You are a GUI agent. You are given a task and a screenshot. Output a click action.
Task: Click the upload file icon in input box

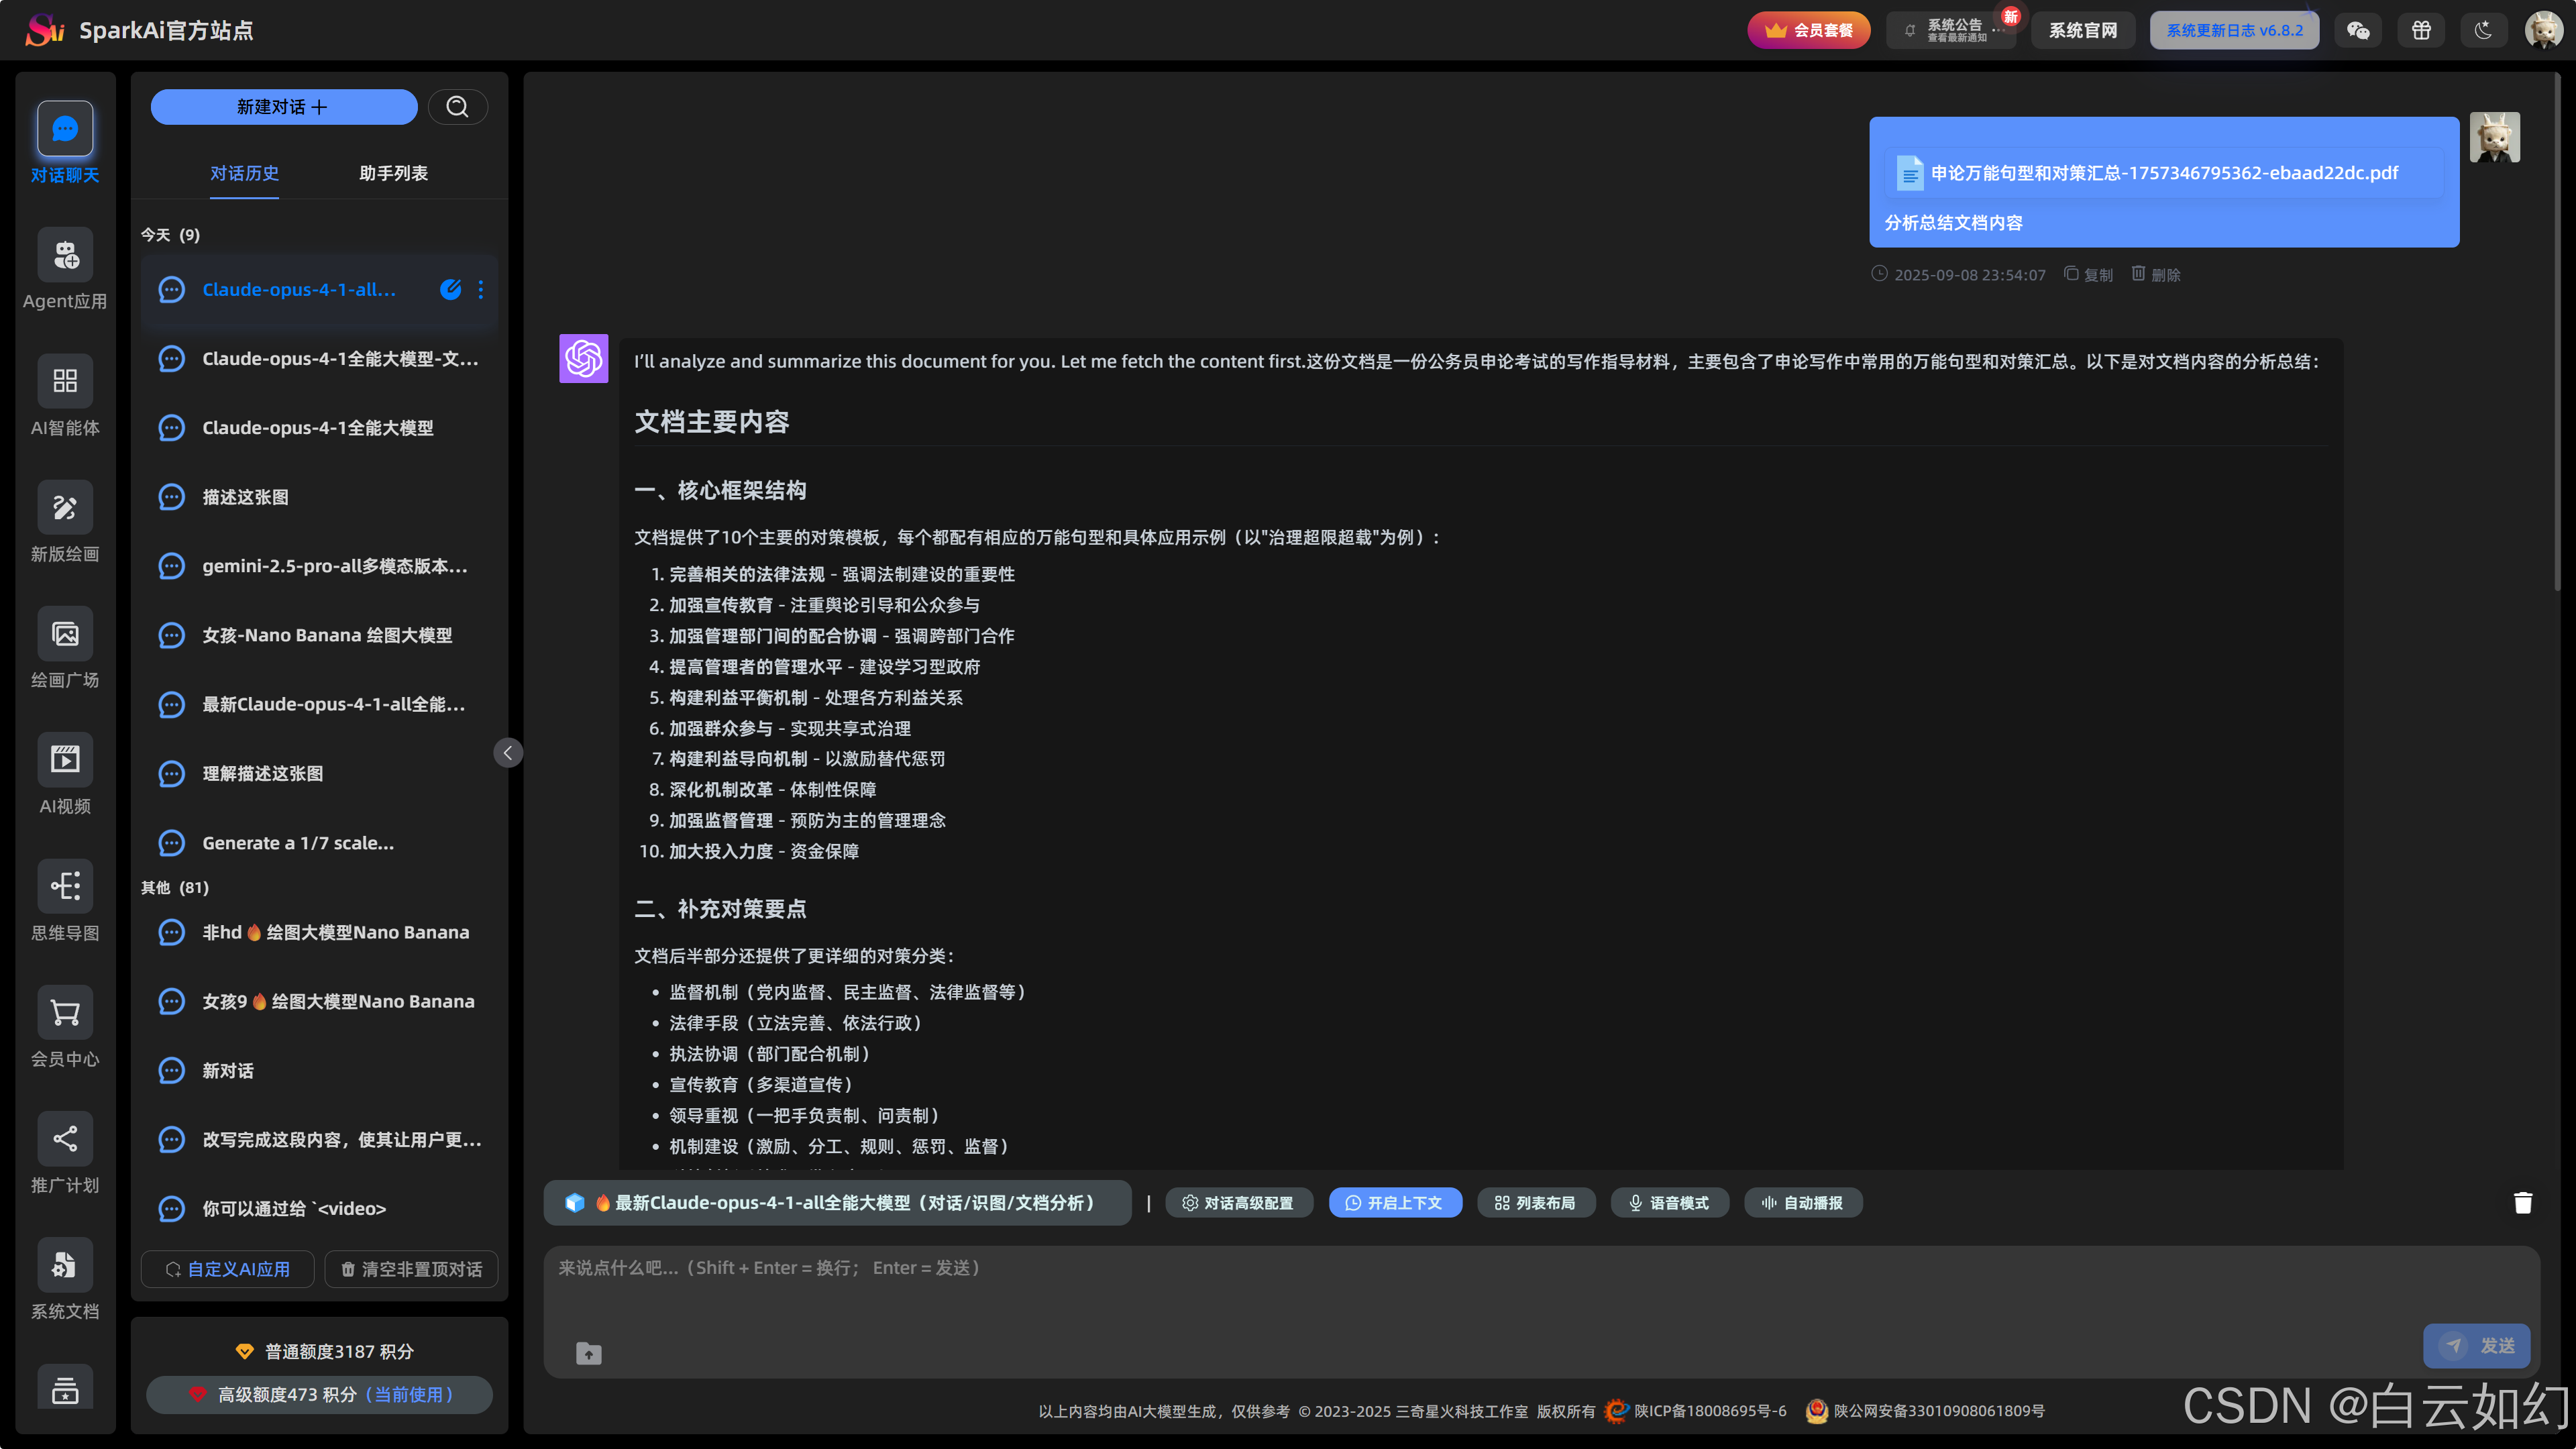pos(589,1353)
